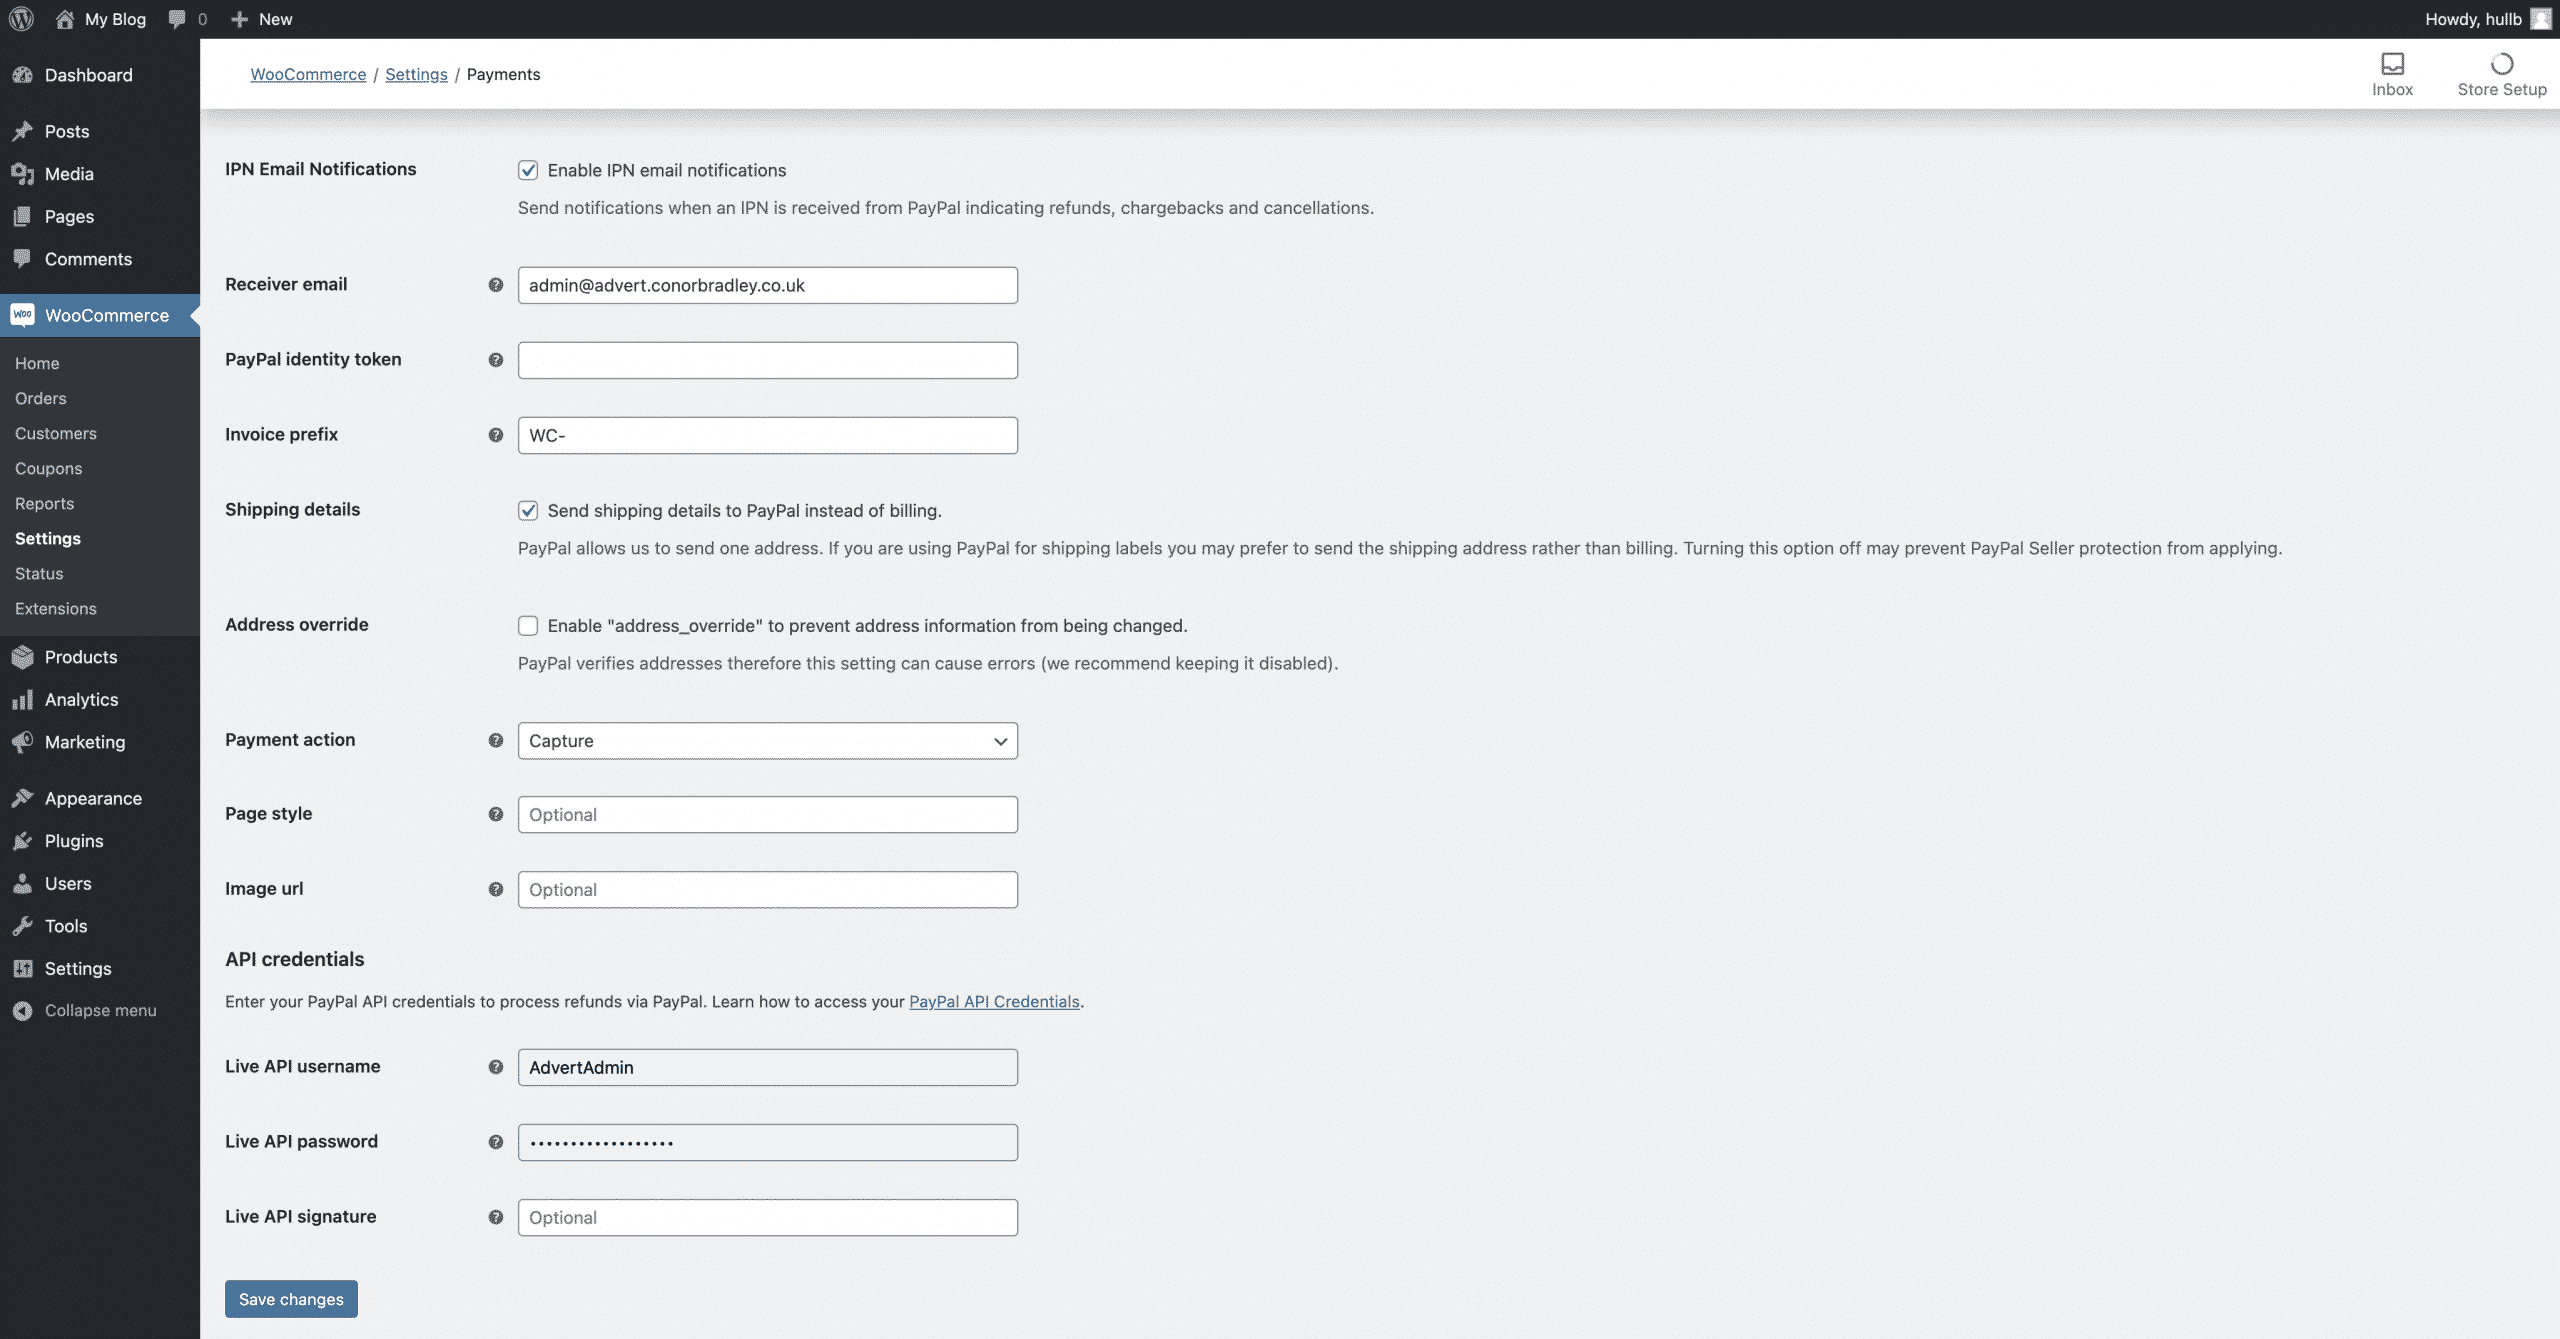Viewport: 2560px width, 1339px height.
Task: Disable IPN email notifications checkbox
Action: (528, 170)
